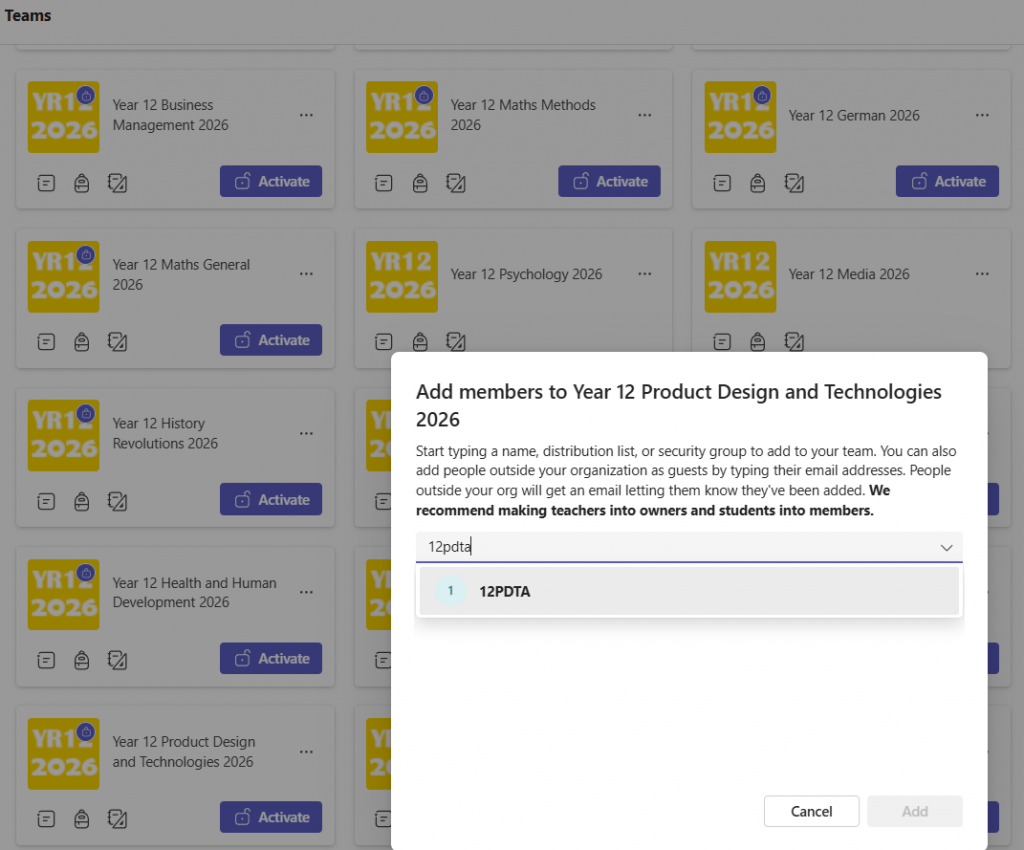Activate Year 12 History Revolutions 2026 team
Image resolution: width=1024 pixels, height=850 pixels.
271,500
